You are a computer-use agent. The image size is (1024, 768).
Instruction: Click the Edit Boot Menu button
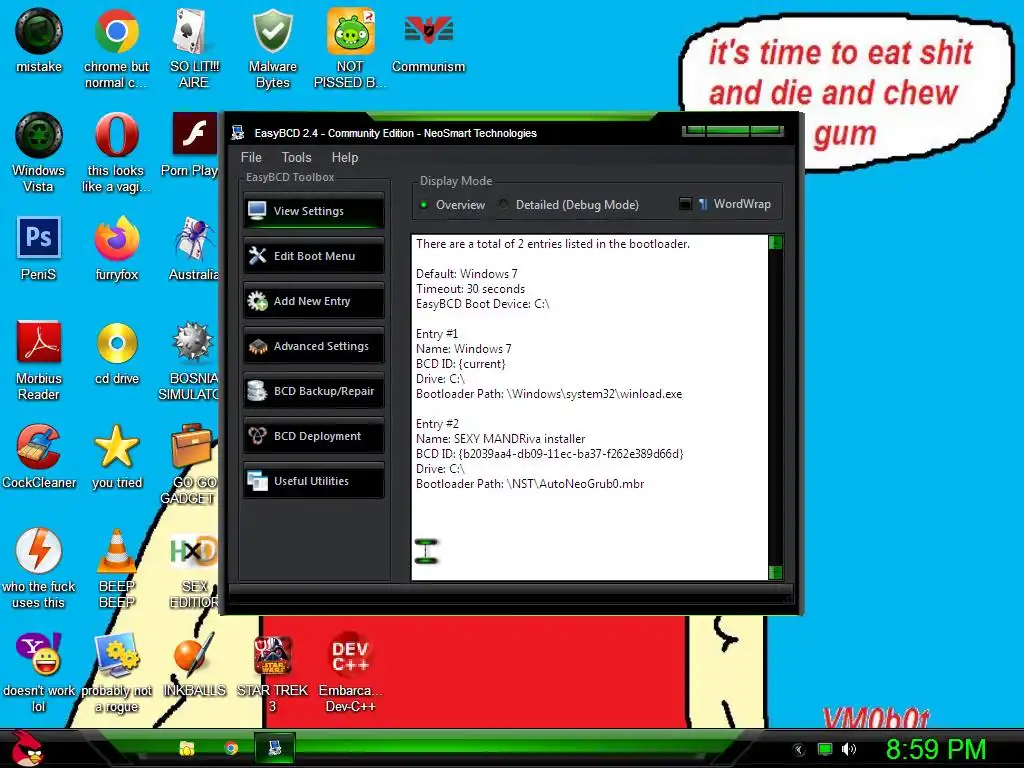pos(313,256)
